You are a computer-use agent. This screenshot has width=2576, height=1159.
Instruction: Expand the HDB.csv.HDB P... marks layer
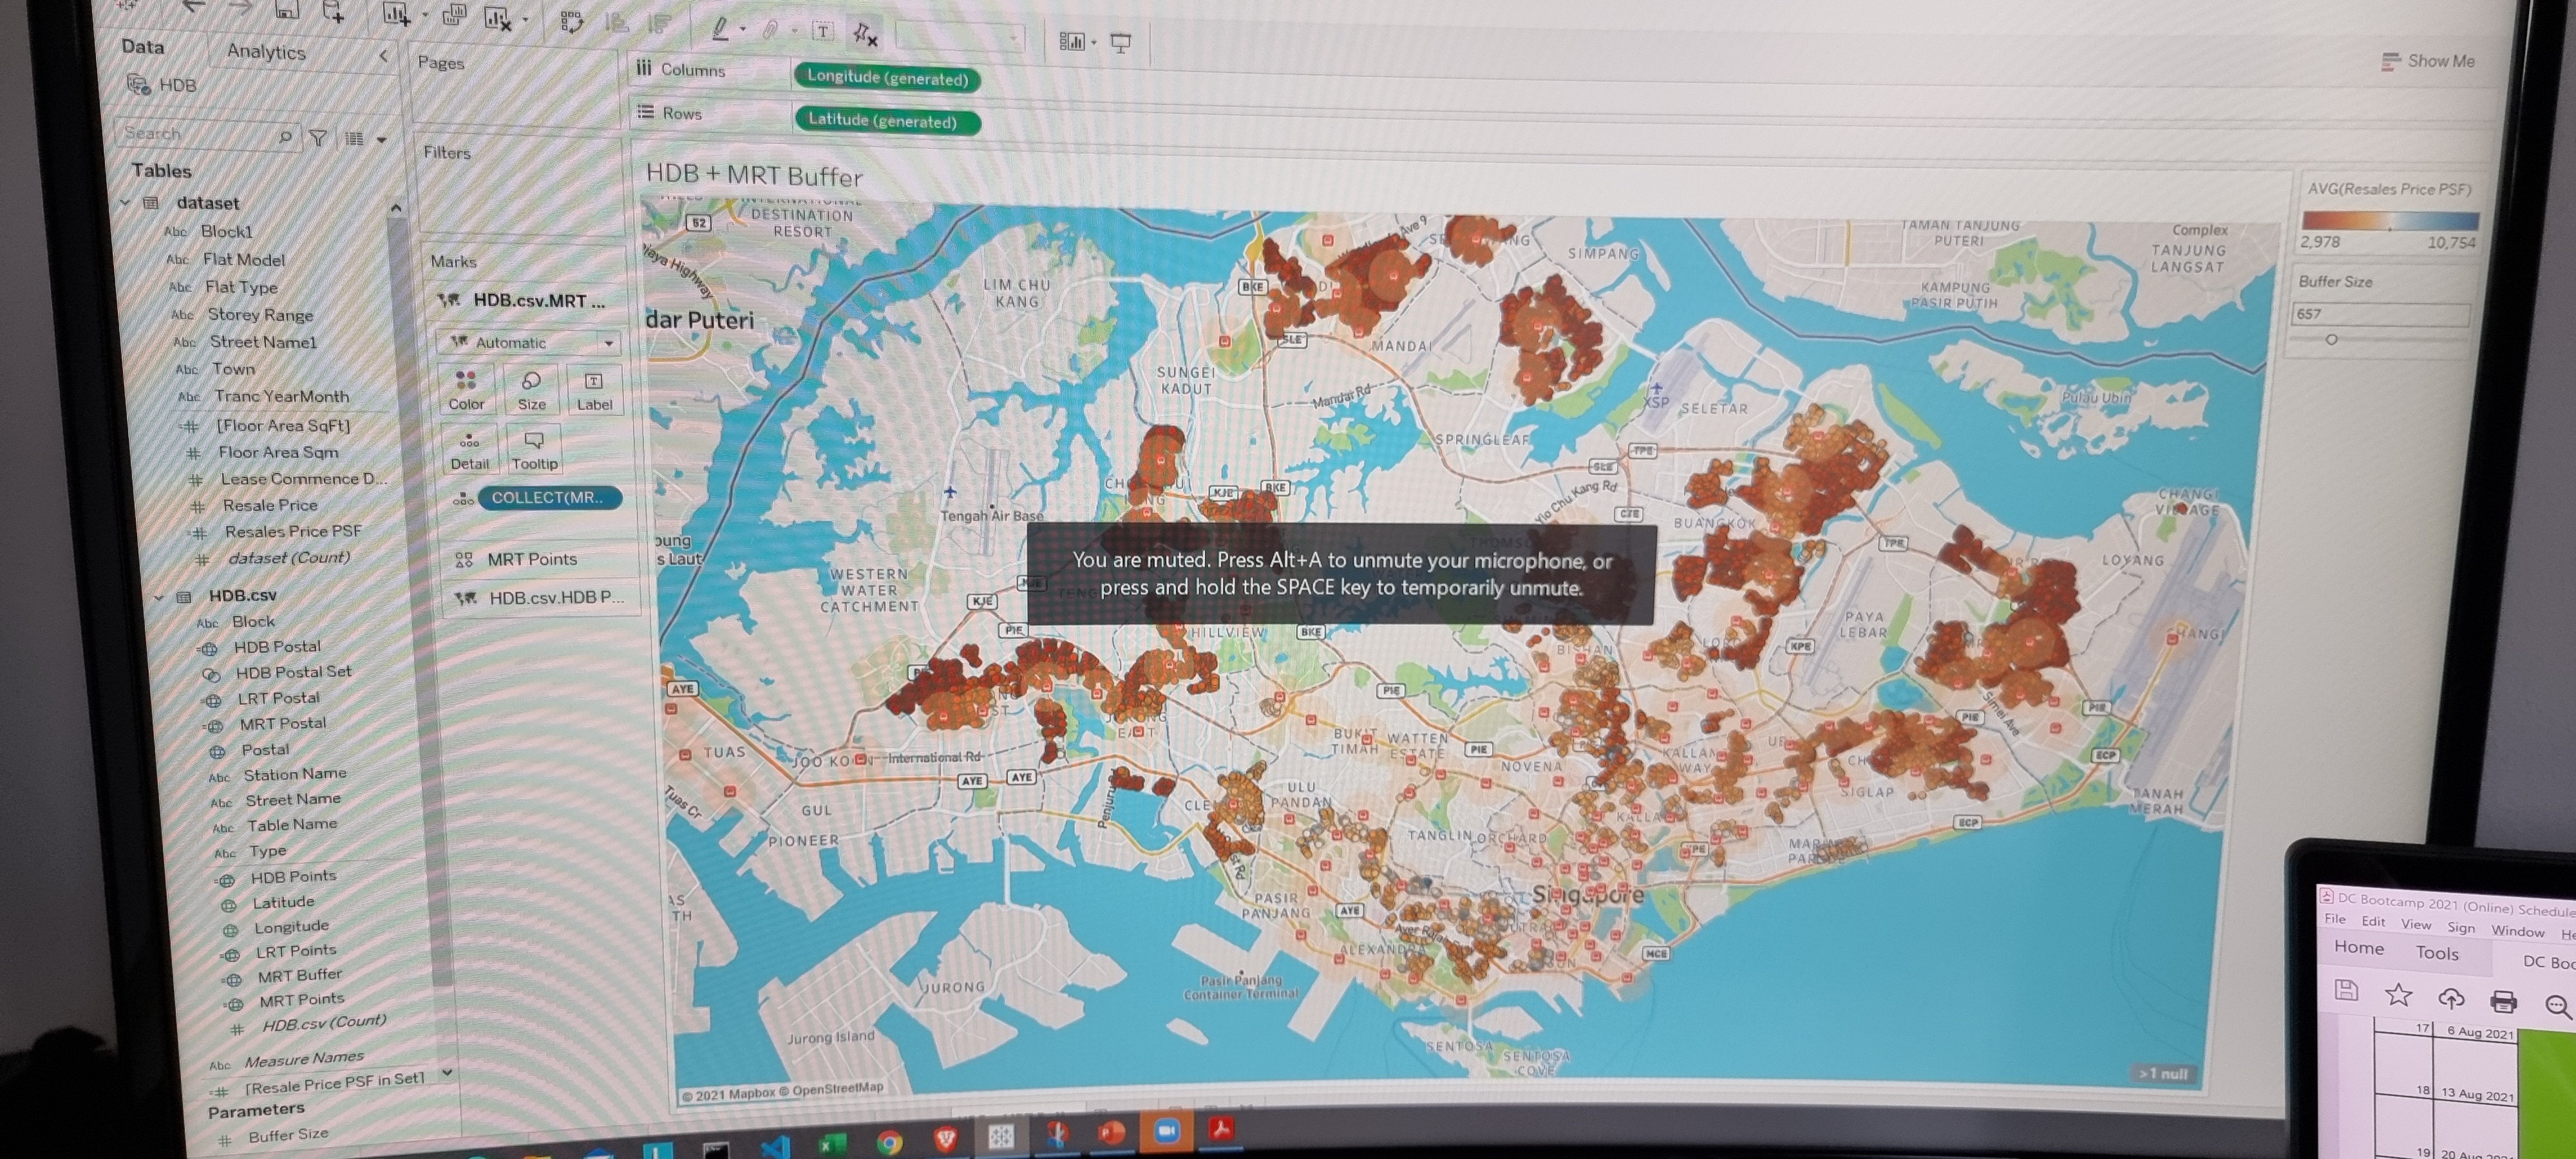pos(542,598)
